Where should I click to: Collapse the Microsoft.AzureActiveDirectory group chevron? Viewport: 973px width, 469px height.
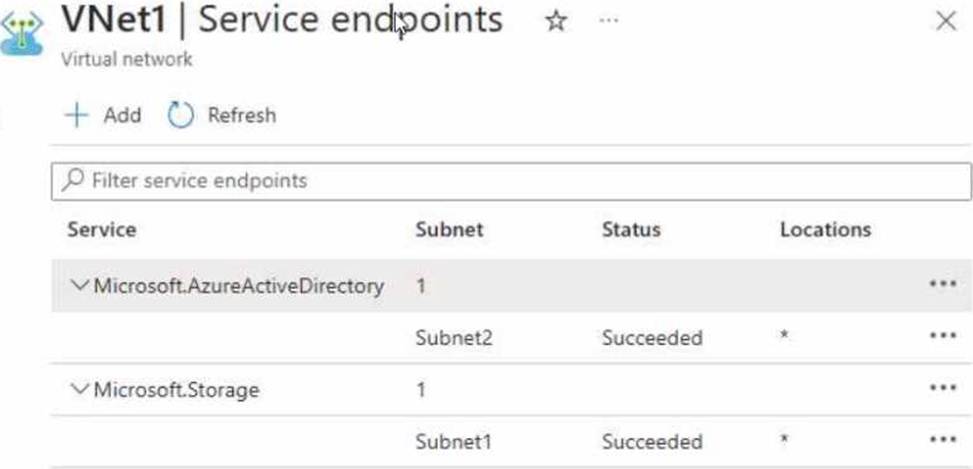click(80, 286)
